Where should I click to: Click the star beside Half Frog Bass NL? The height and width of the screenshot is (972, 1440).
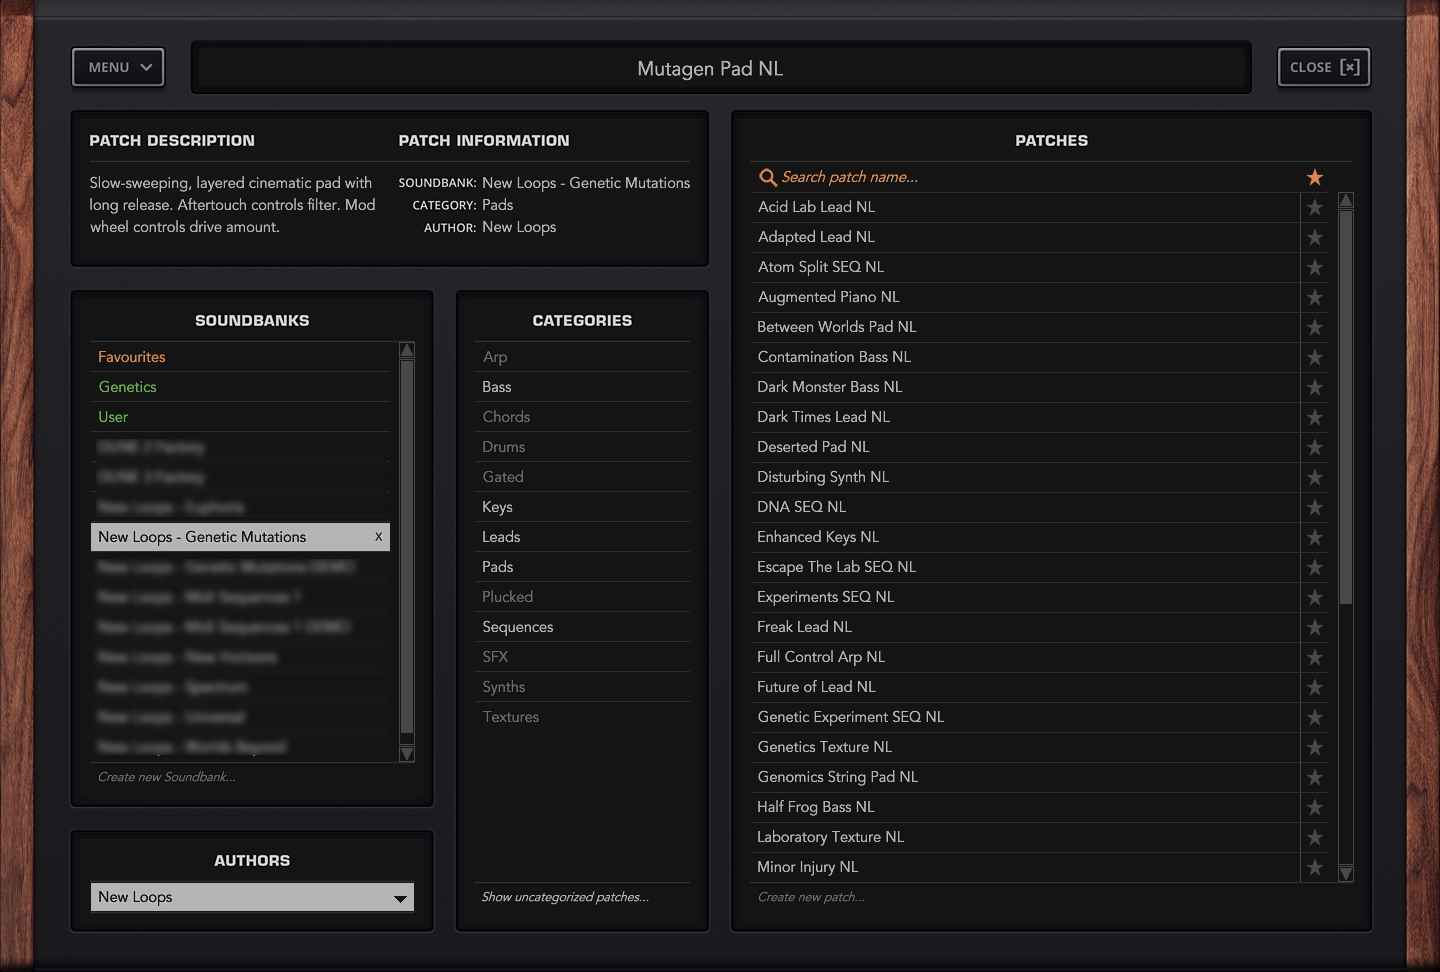click(x=1314, y=808)
